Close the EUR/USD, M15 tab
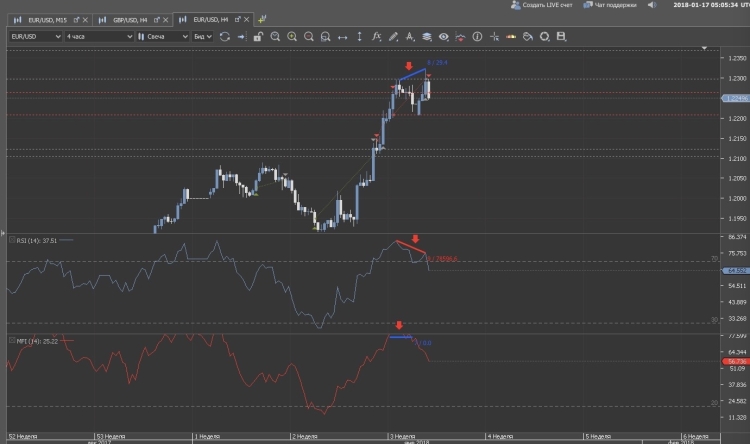Screen dimensions: 750x444 [x=85, y=20]
